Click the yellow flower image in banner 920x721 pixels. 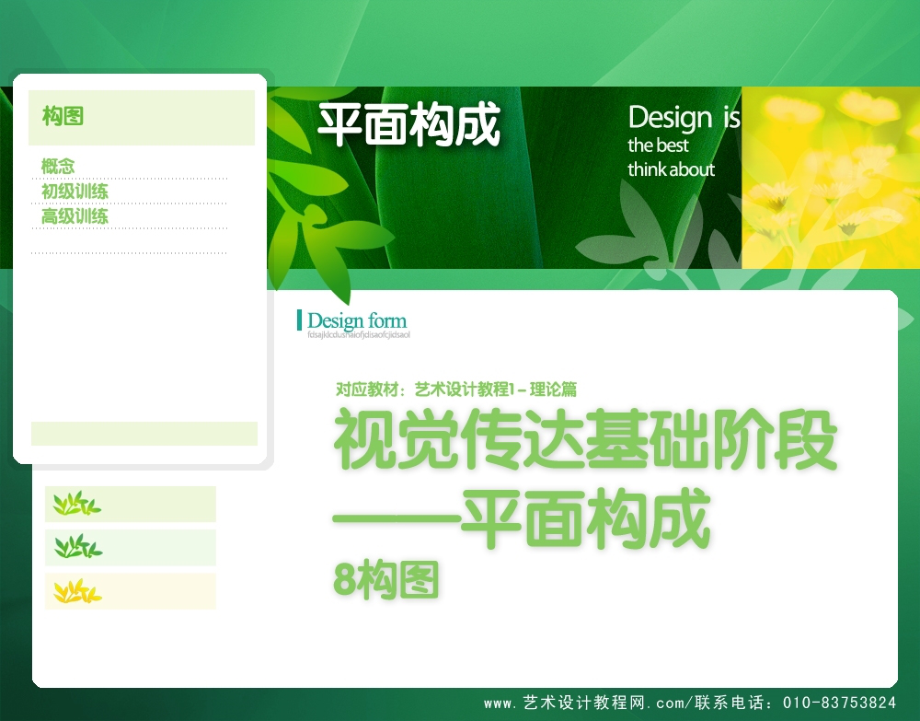pos(830,177)
